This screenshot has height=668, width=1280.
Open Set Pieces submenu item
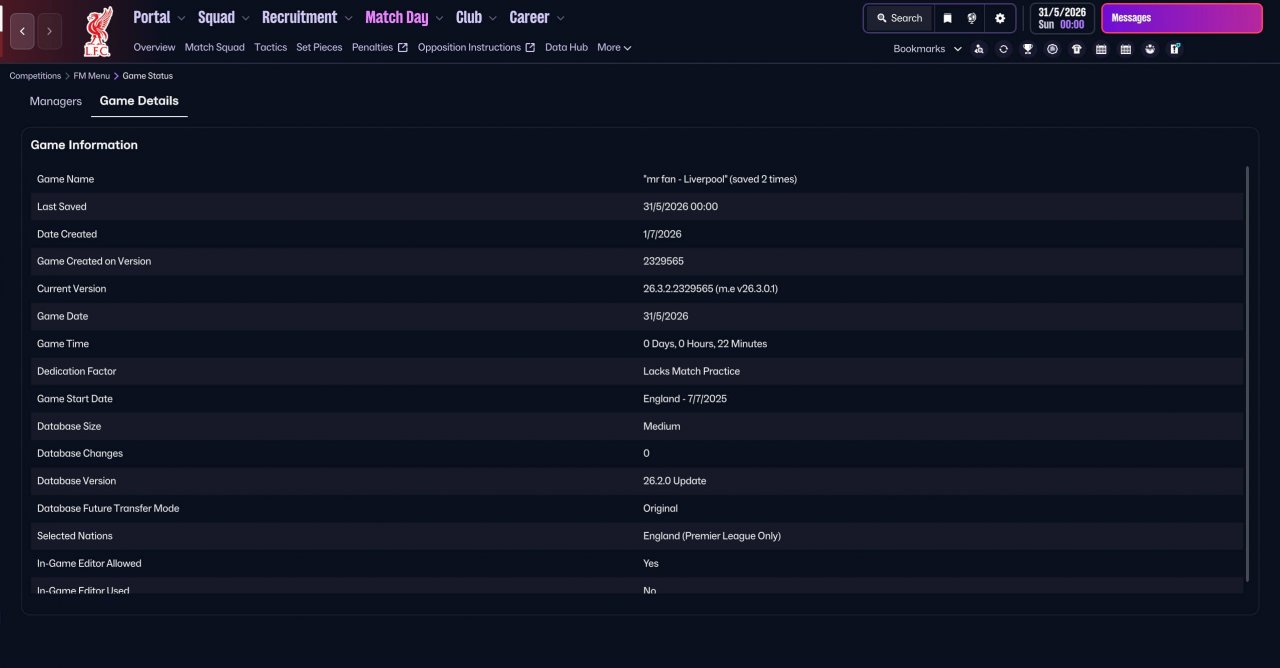319,47
